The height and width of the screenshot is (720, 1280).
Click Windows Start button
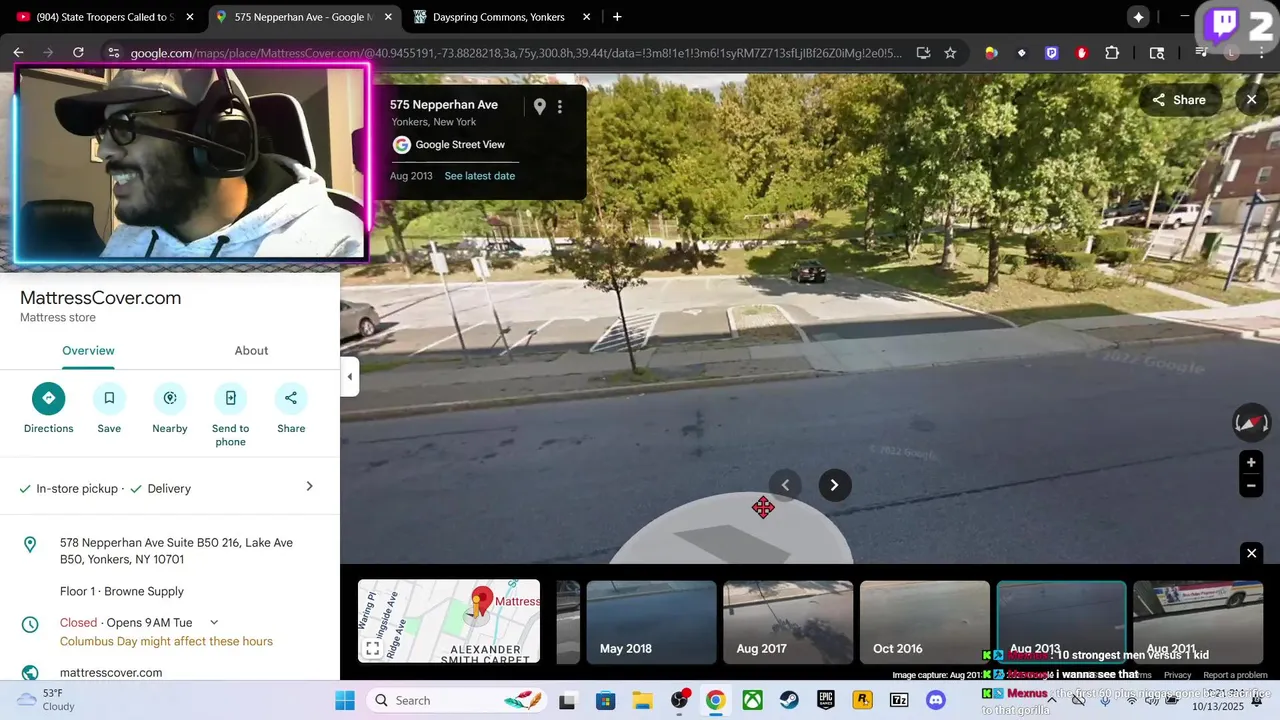[345, 700]
